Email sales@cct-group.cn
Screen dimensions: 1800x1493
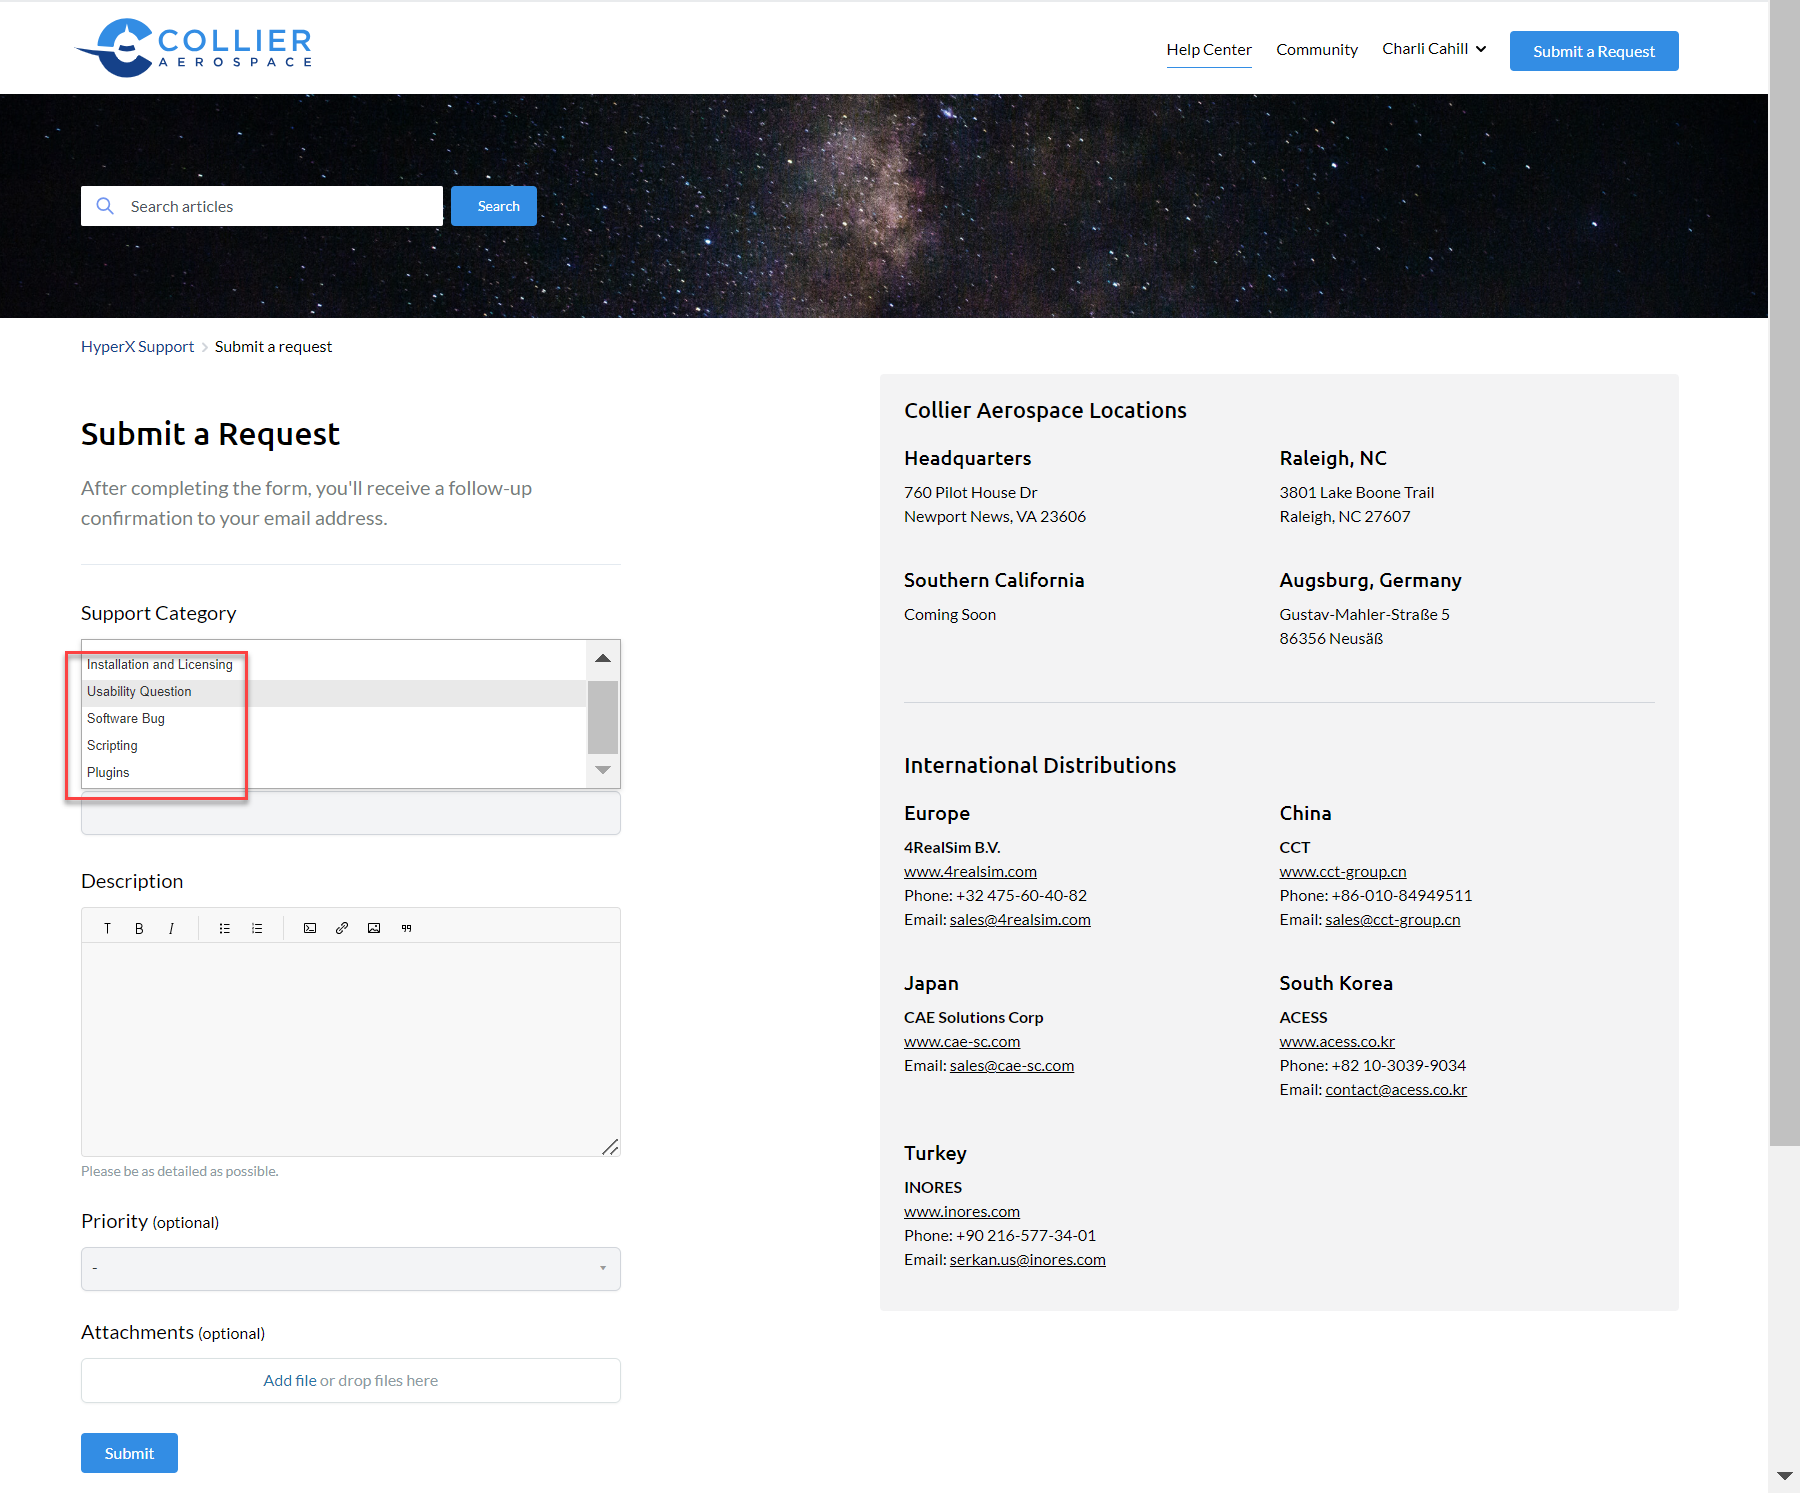pos(1393,919)
